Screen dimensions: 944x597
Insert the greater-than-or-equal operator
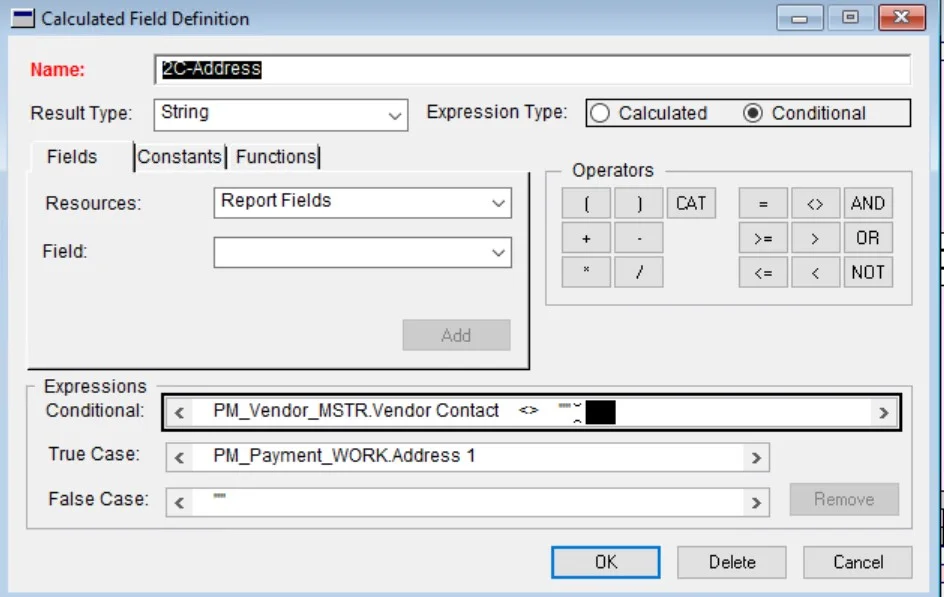tap(763, 238)
